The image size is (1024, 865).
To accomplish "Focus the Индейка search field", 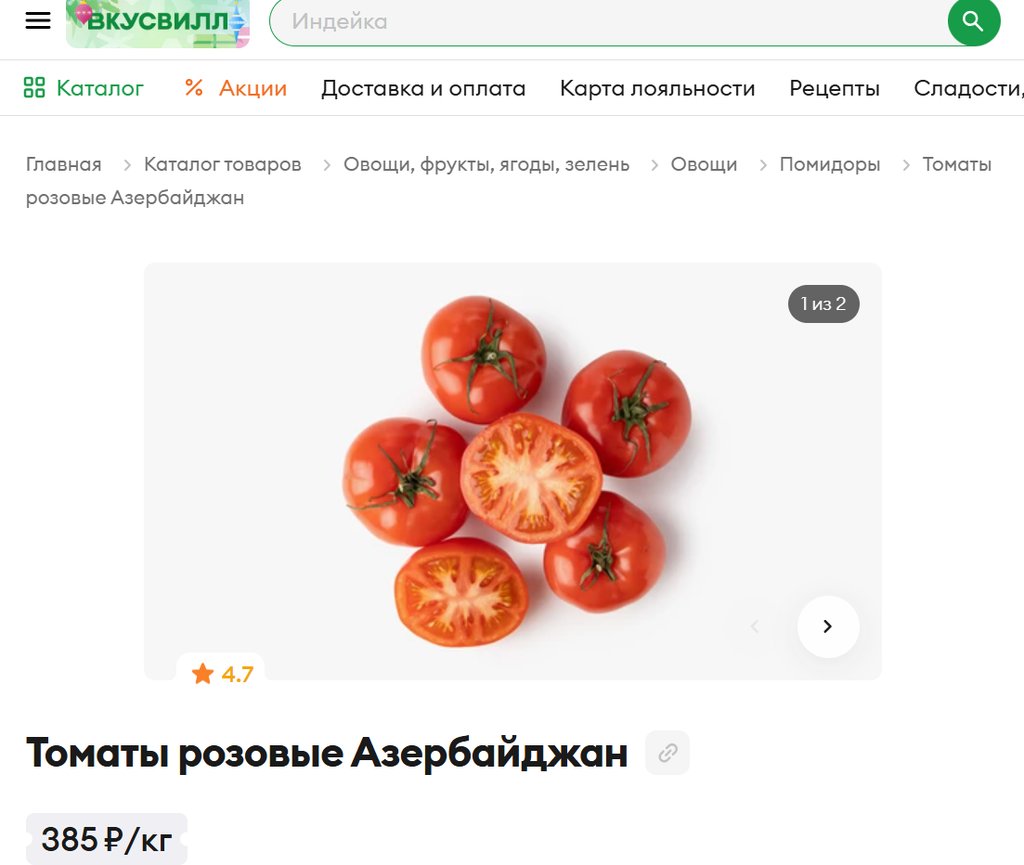I will click(x=607, y=22).
